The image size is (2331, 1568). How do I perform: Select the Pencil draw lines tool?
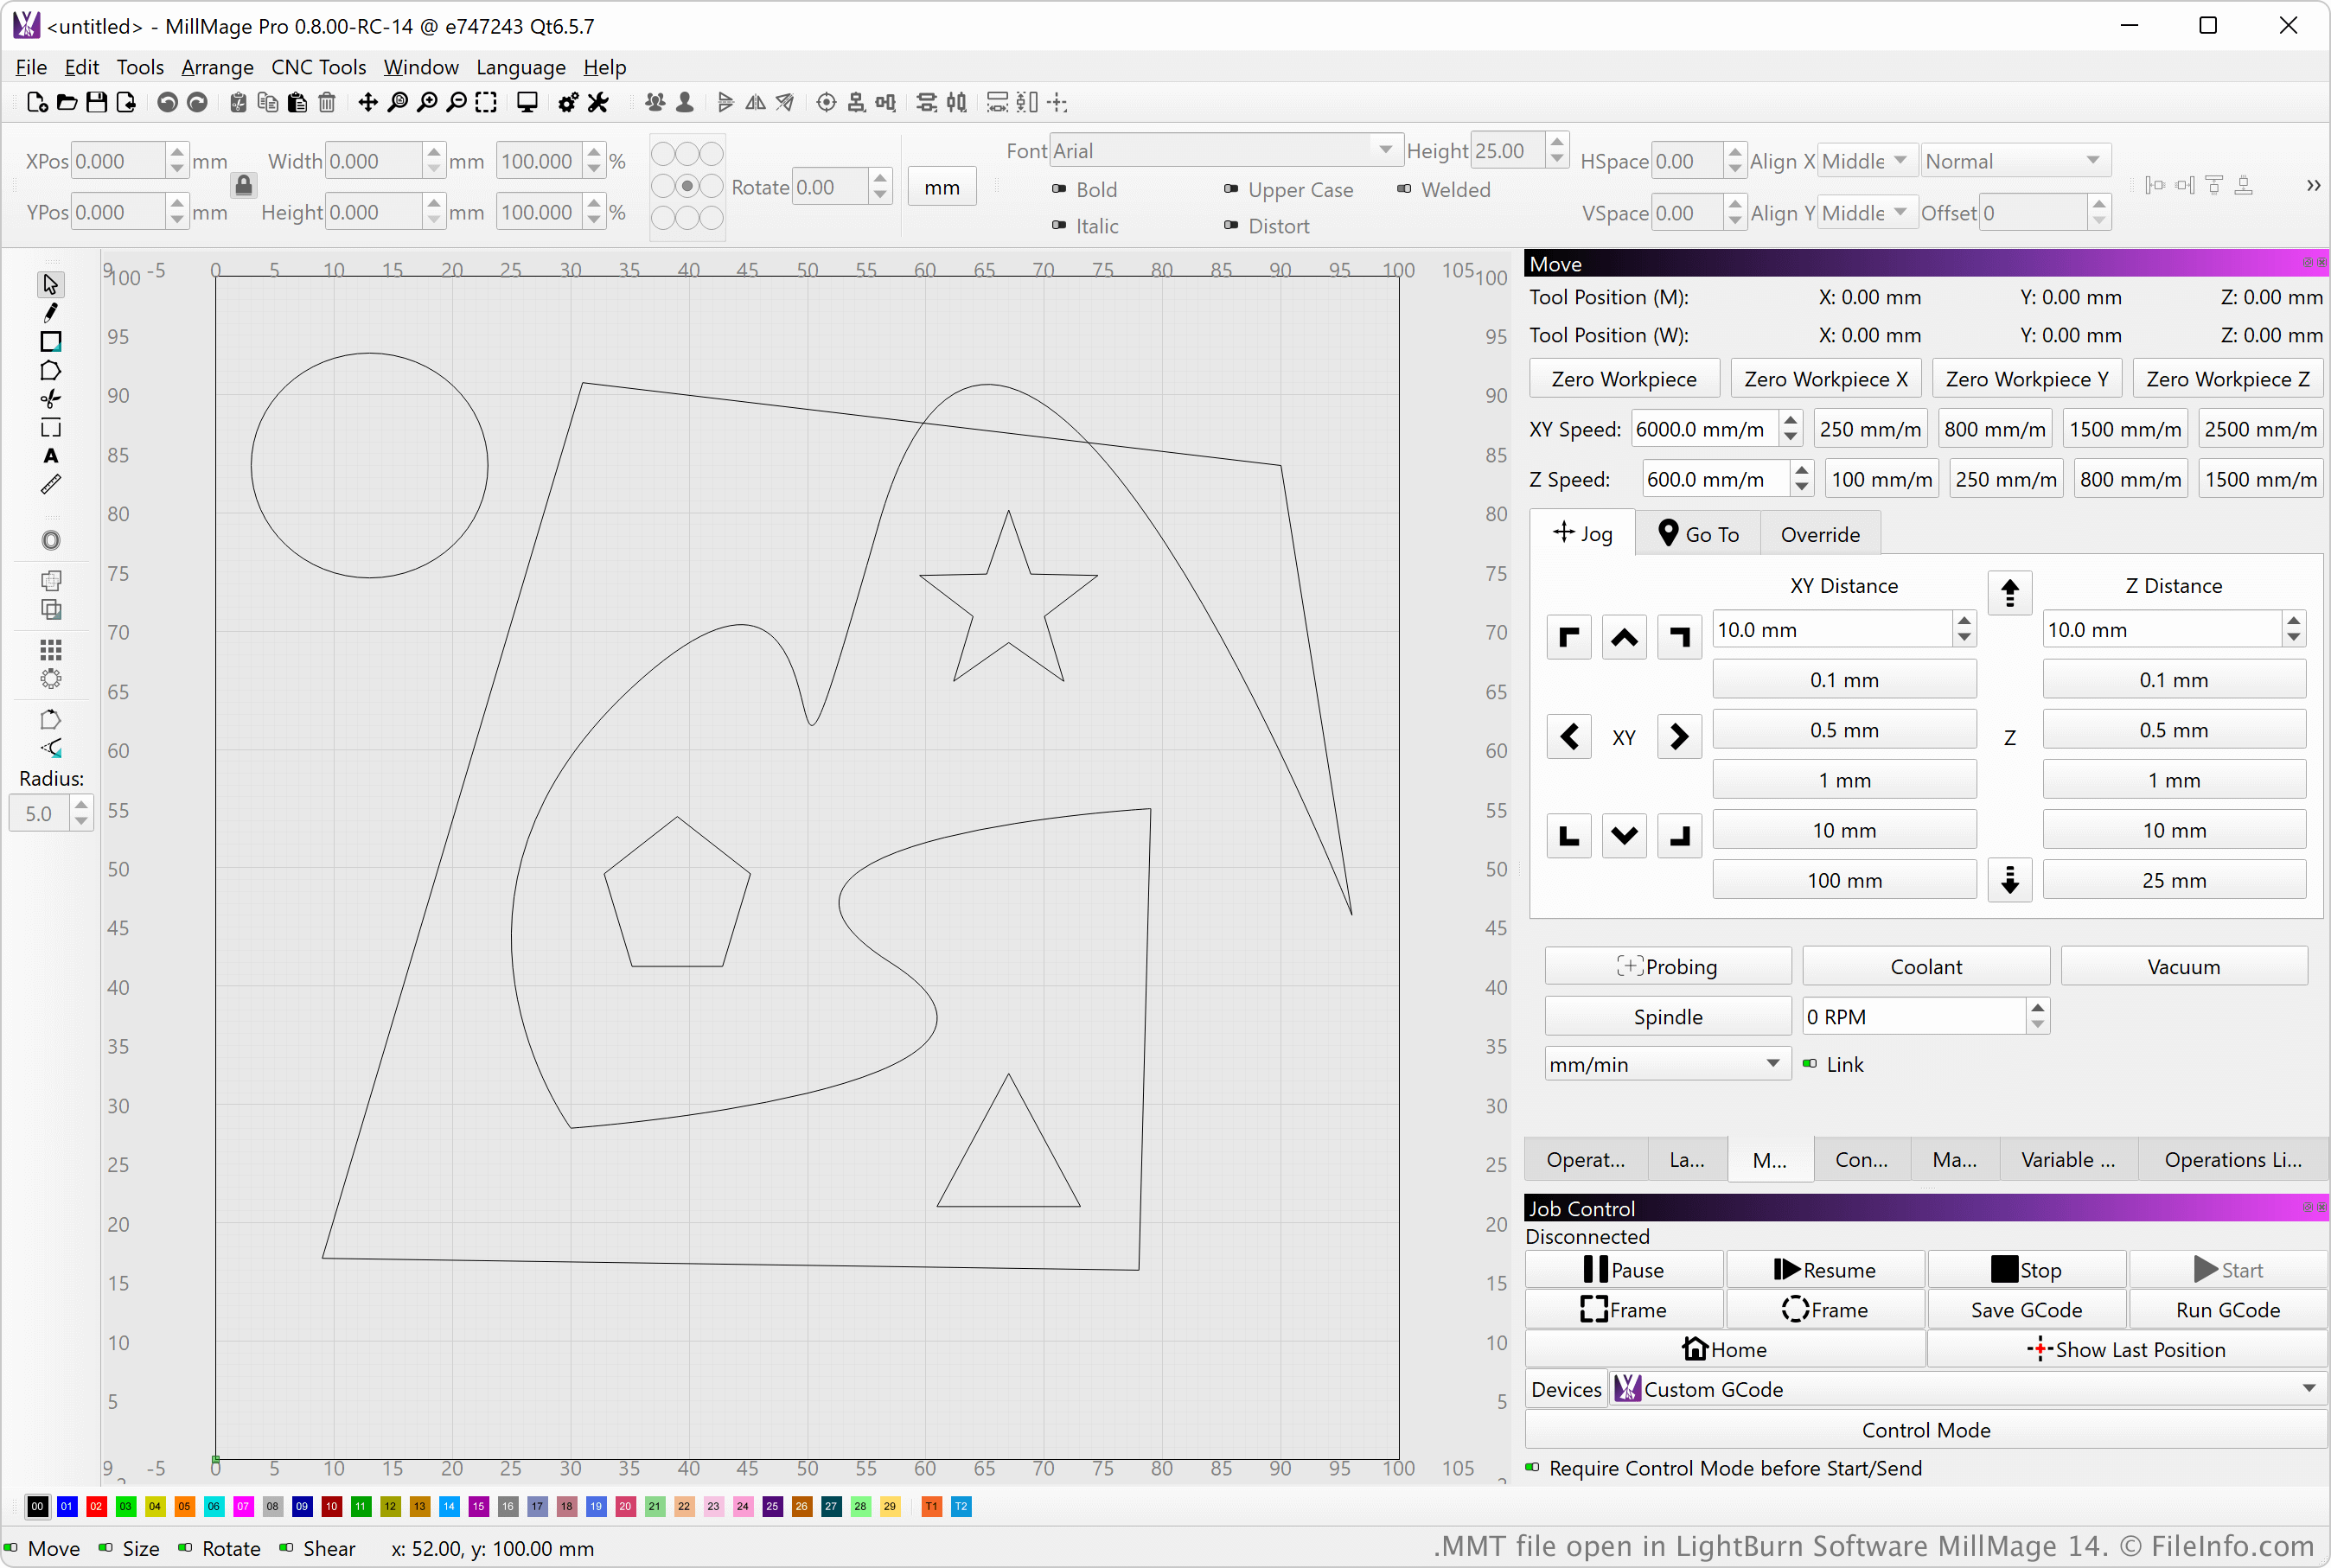click(50, 313)
